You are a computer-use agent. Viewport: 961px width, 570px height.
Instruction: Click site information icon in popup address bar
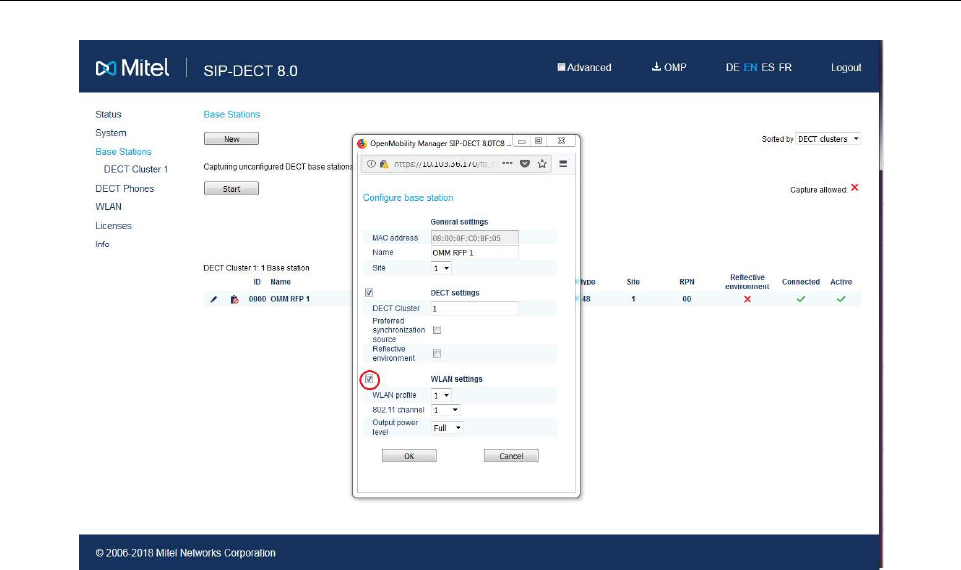[371, 164]
